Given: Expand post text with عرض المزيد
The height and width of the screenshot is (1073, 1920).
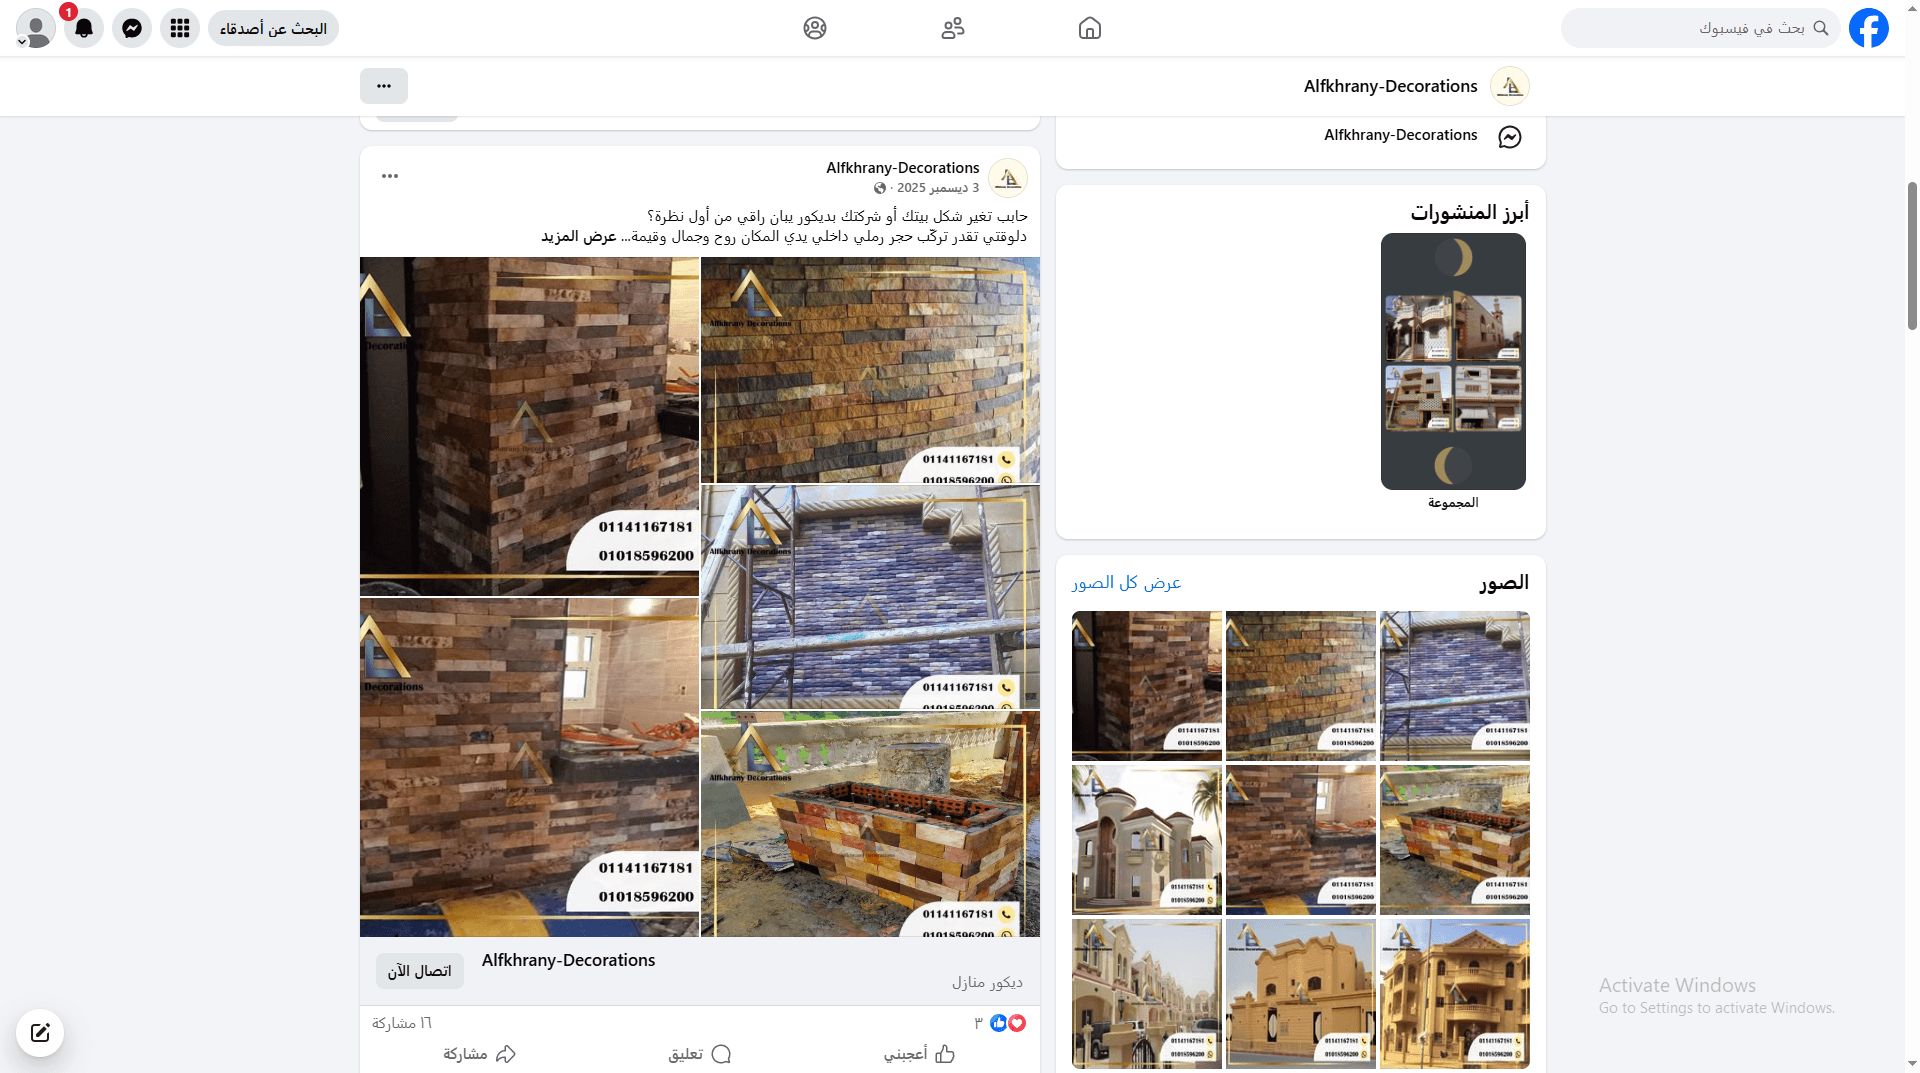Looking at the screenshot, I should (x=579, y=237).
